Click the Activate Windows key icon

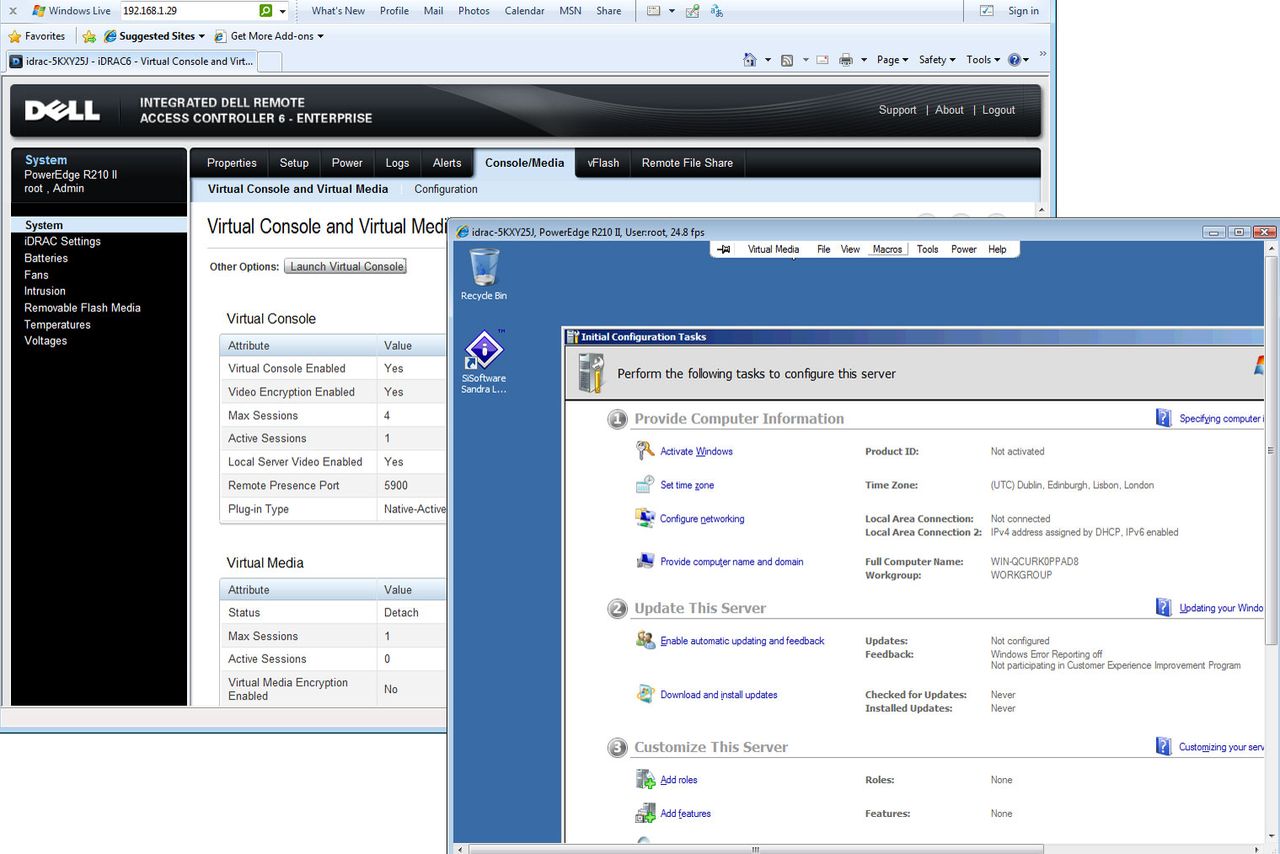tap(645, 451)
